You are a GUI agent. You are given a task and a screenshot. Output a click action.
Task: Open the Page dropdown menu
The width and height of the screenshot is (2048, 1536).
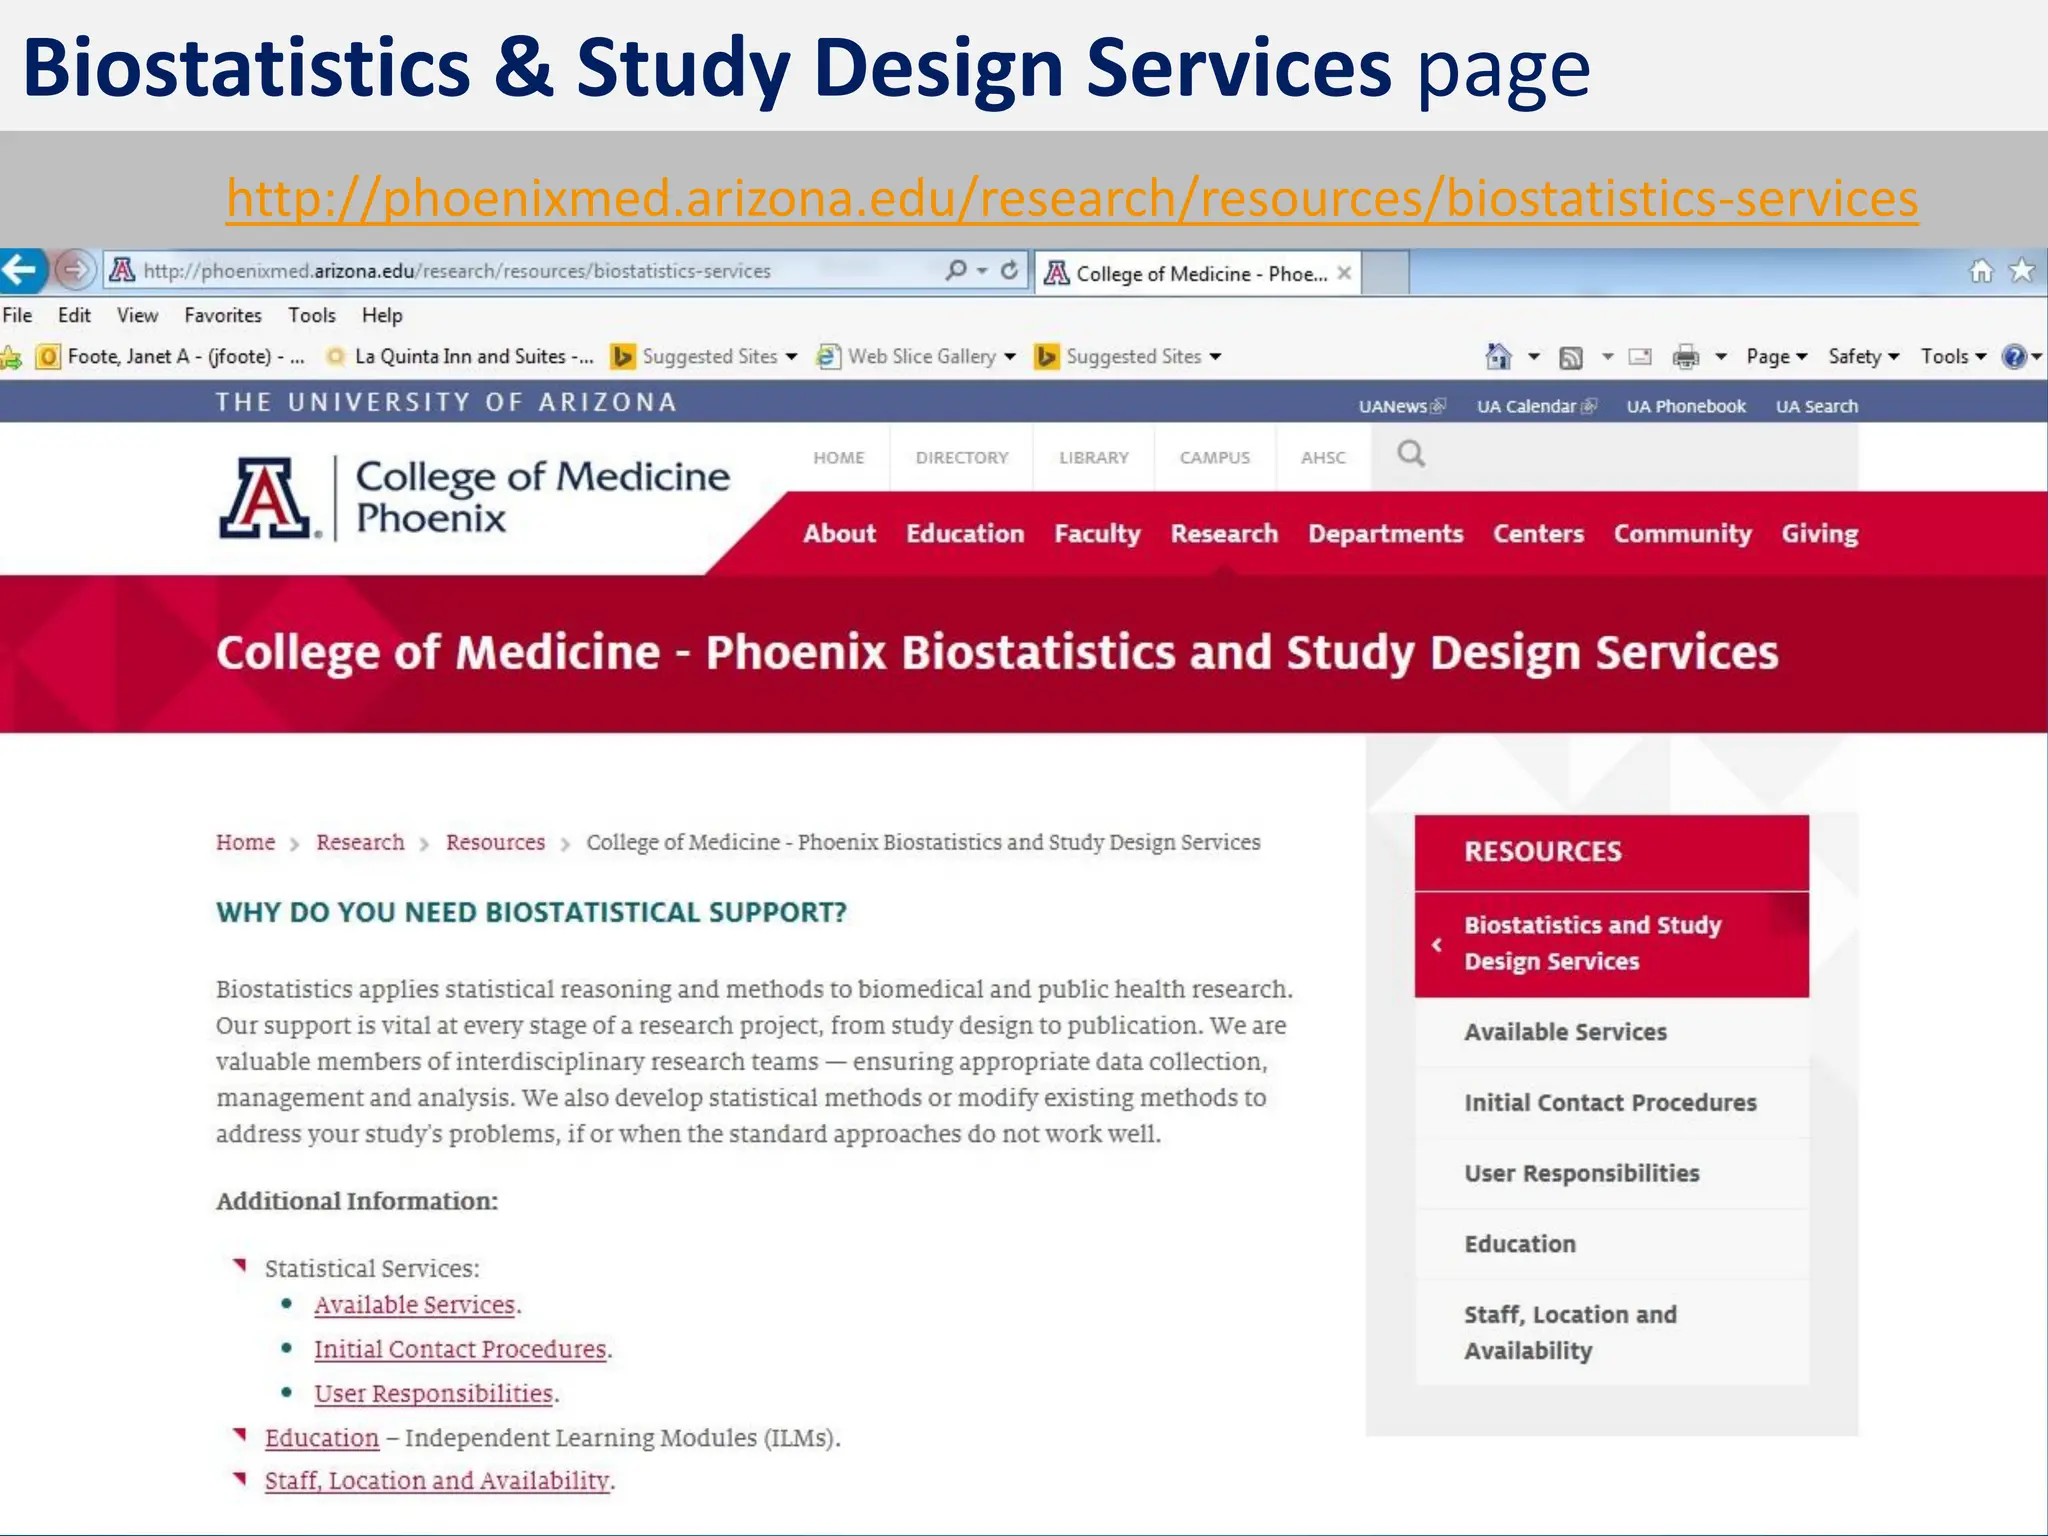click(x=1776, y=357)
